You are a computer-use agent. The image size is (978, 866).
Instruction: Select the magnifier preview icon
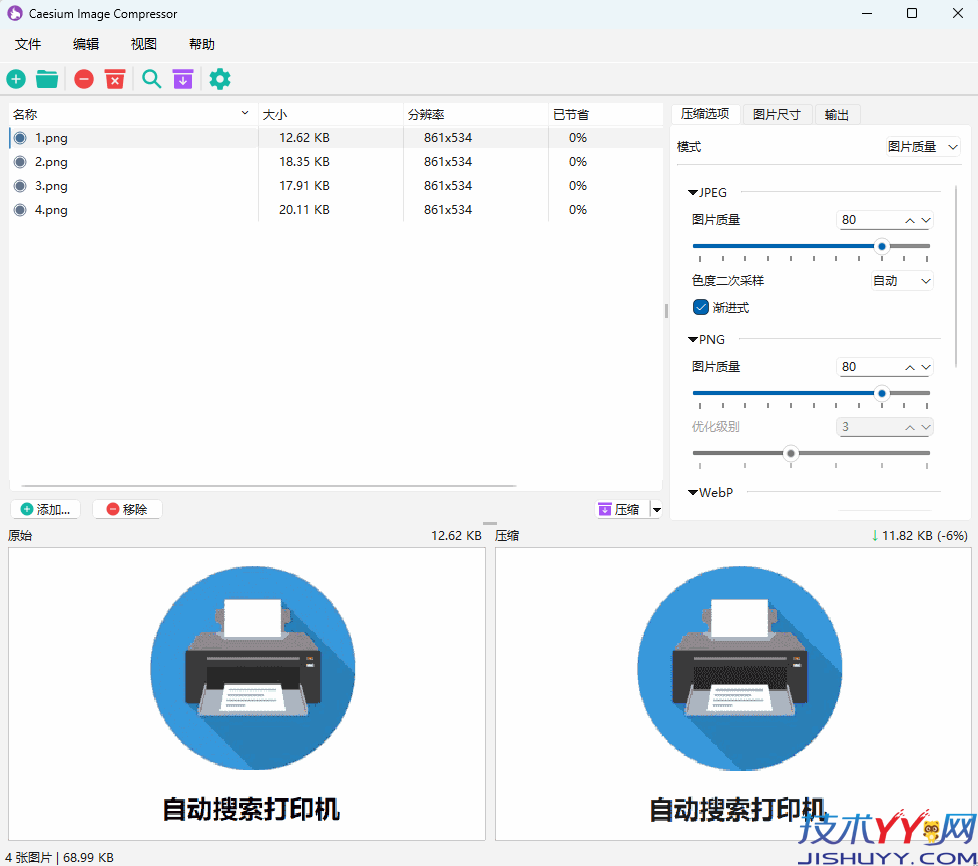pyautogui.click(x=151, y=78)
